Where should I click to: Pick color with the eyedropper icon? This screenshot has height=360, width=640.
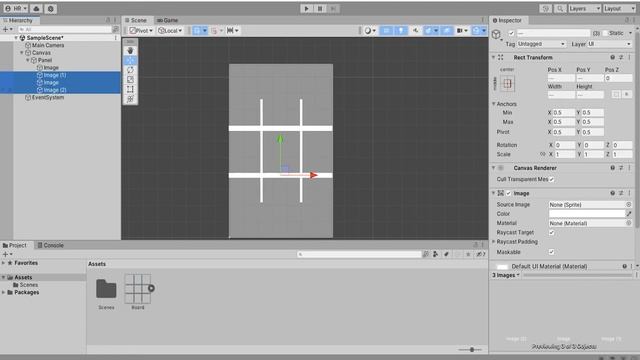coord(629,213)
